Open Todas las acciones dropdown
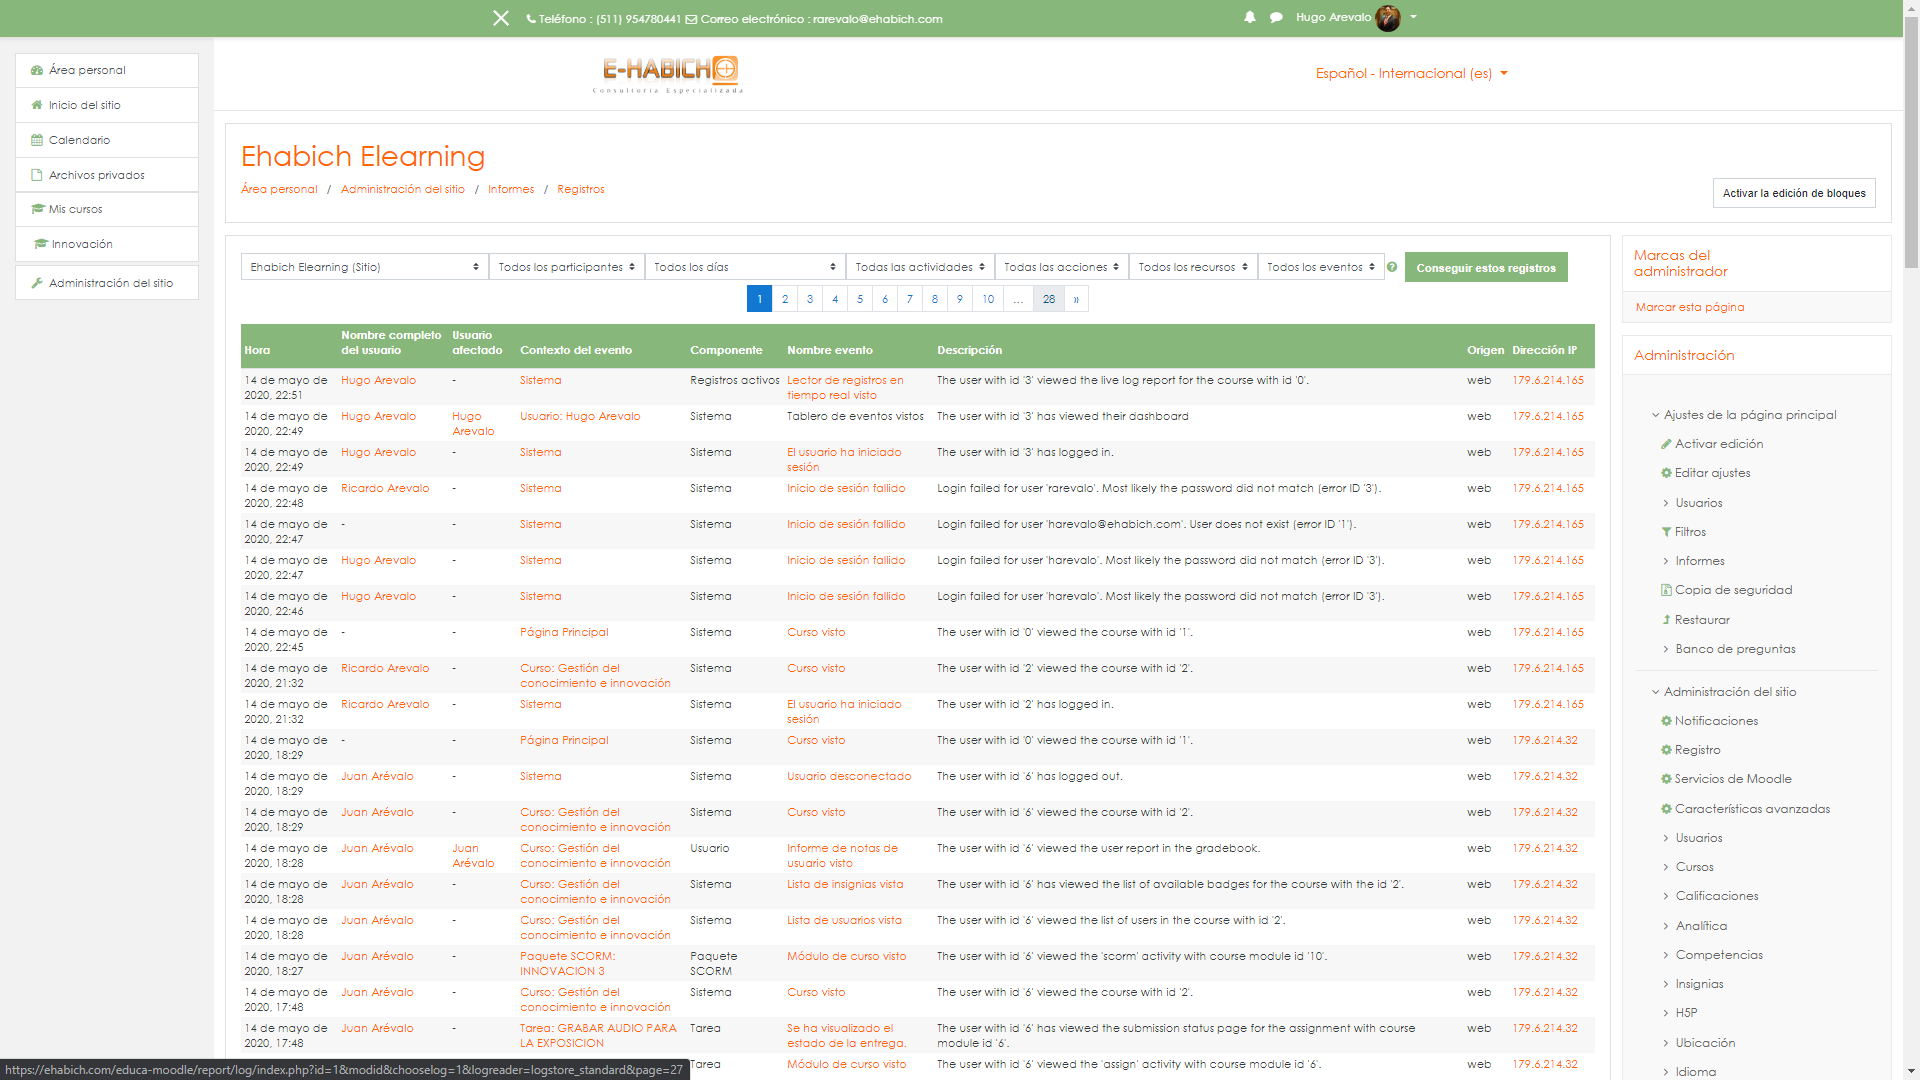This screenshot has height=1080, width=1920. click(1061, 267)
